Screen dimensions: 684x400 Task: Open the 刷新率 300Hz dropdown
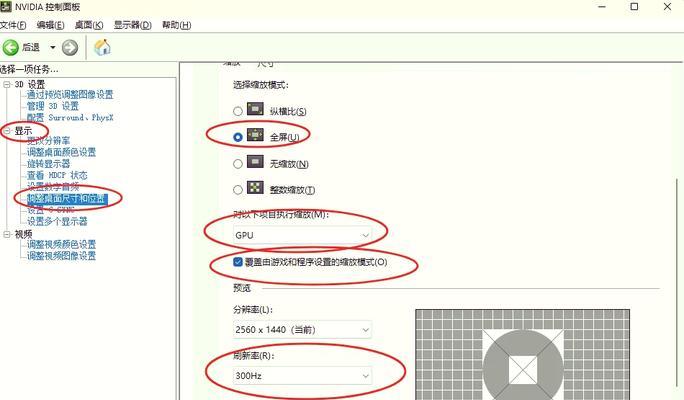click(302, 376)
